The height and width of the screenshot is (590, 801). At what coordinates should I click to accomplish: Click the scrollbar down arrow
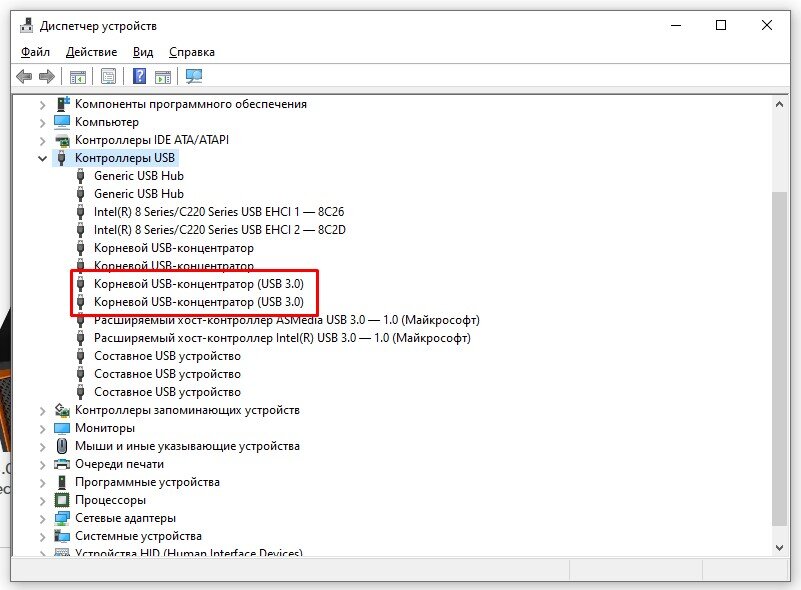click(x=779, y=548)
